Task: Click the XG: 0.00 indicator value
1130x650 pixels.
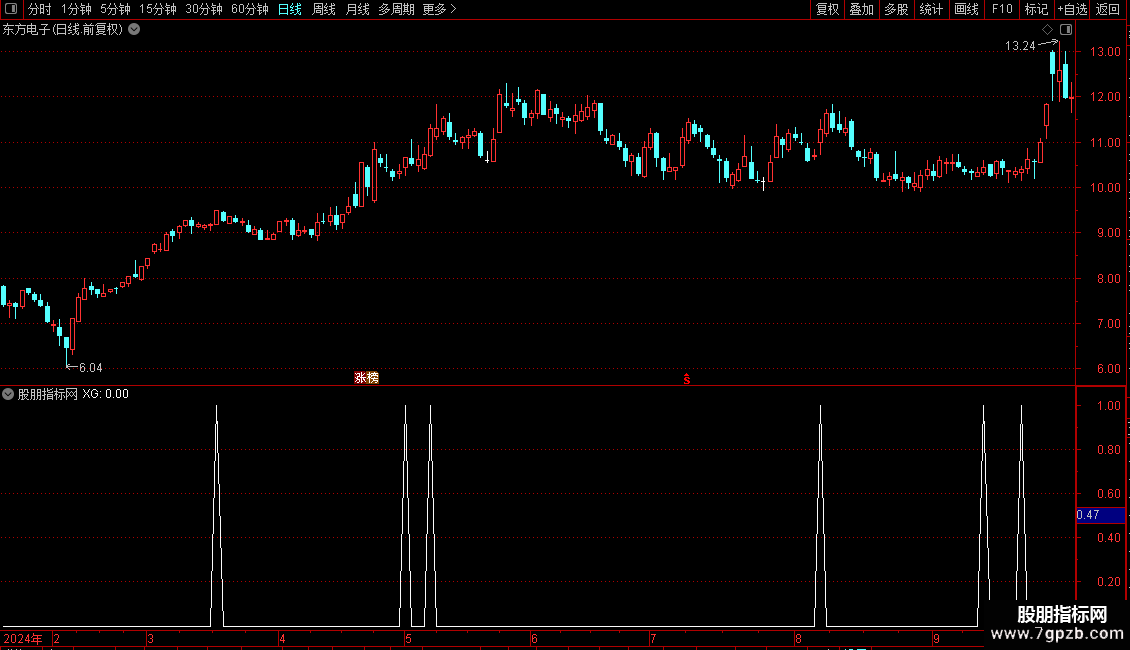Action: click(105, 394)
